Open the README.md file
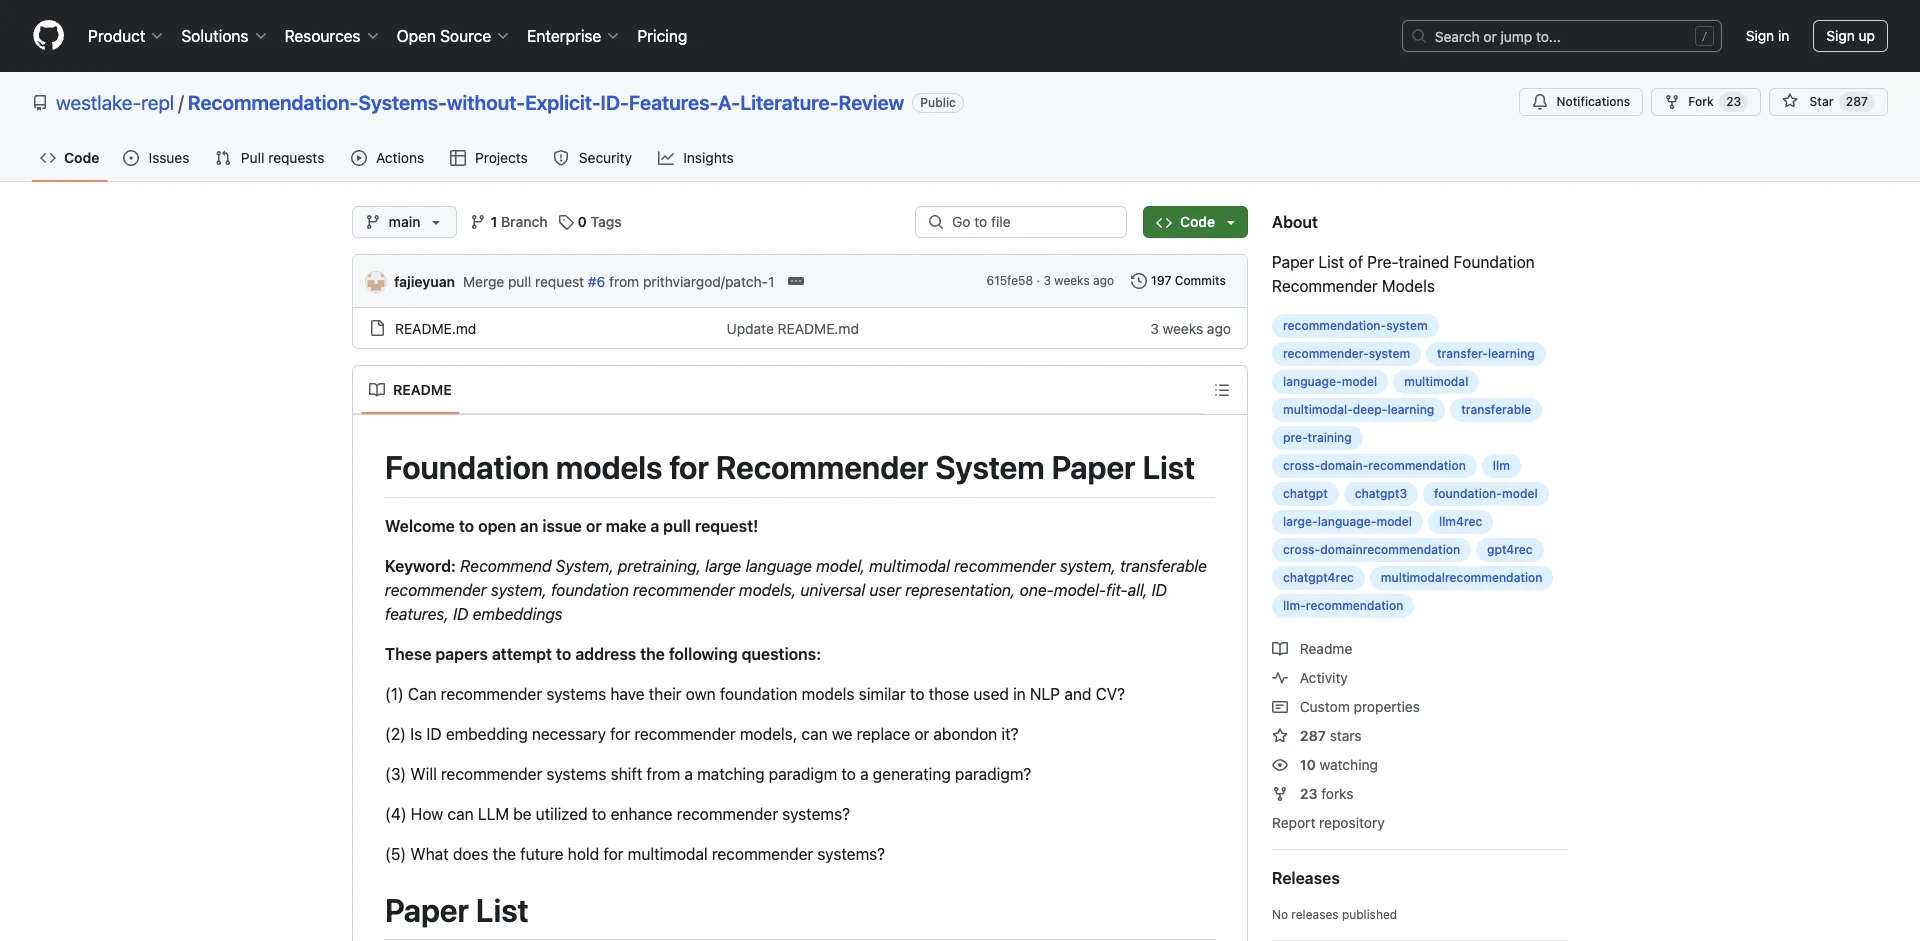Image resolution: width=1920 pixels, height=941 pixels. [x=435, y=329]
